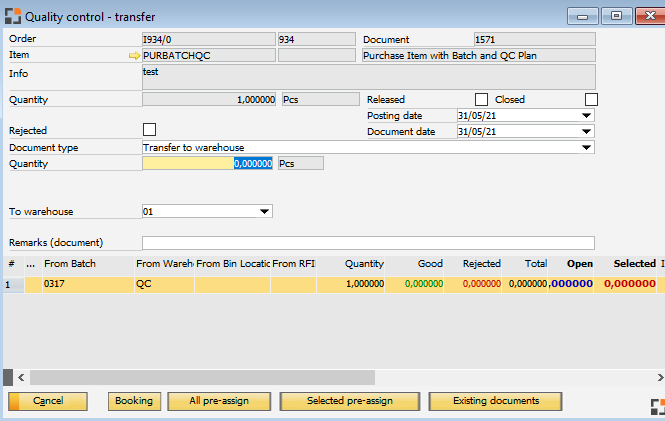This screenshot has height=421, width=665.
Task: Maximize the Quality control window
Action: tap(616, 16)
